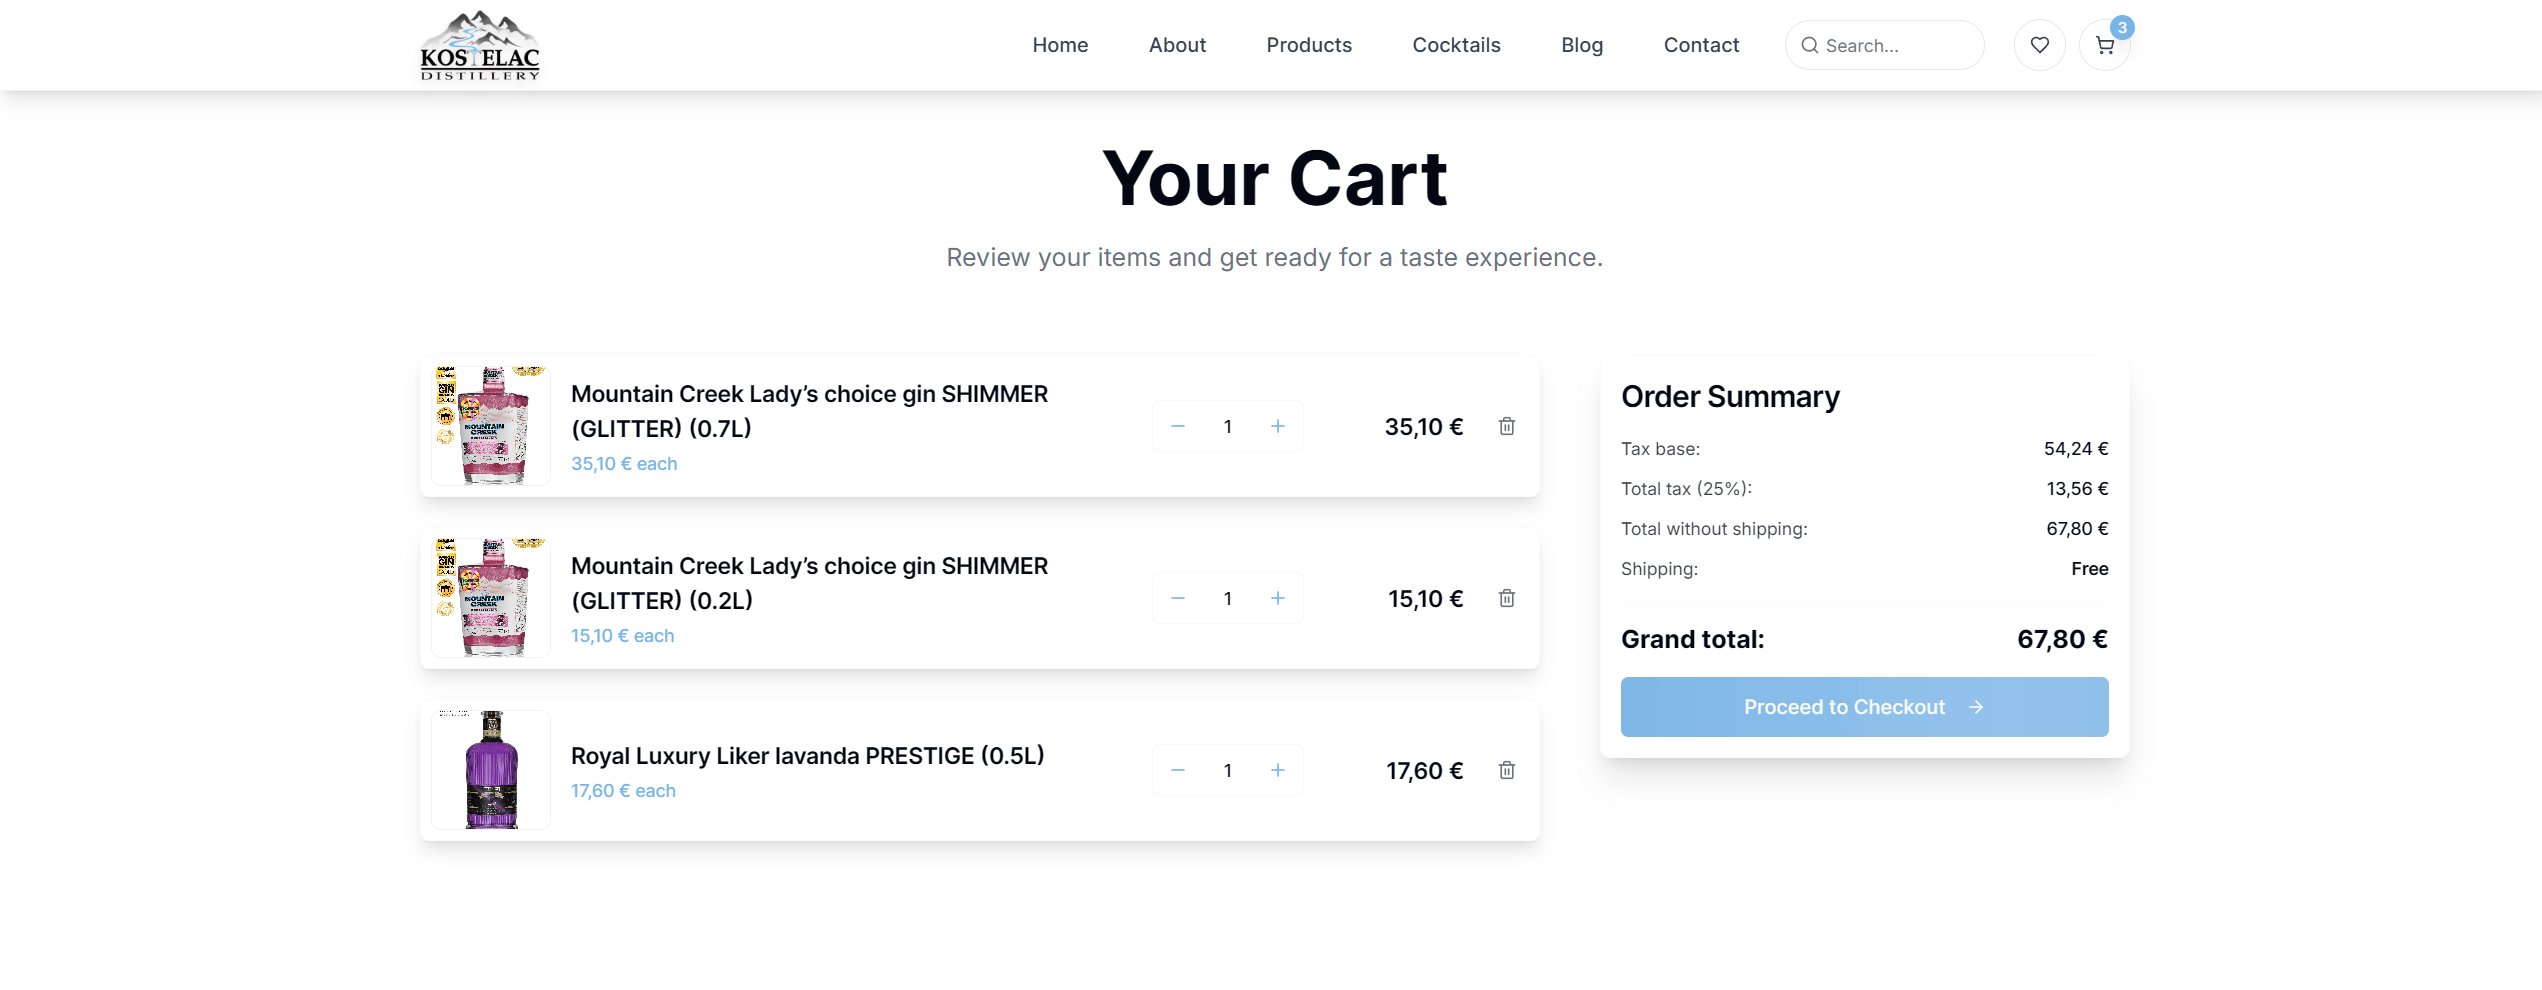The width and height of the screenshot is (2542, 990).
Task: Click the 'Your Cart' page heading
Action: coord(1274,179)
